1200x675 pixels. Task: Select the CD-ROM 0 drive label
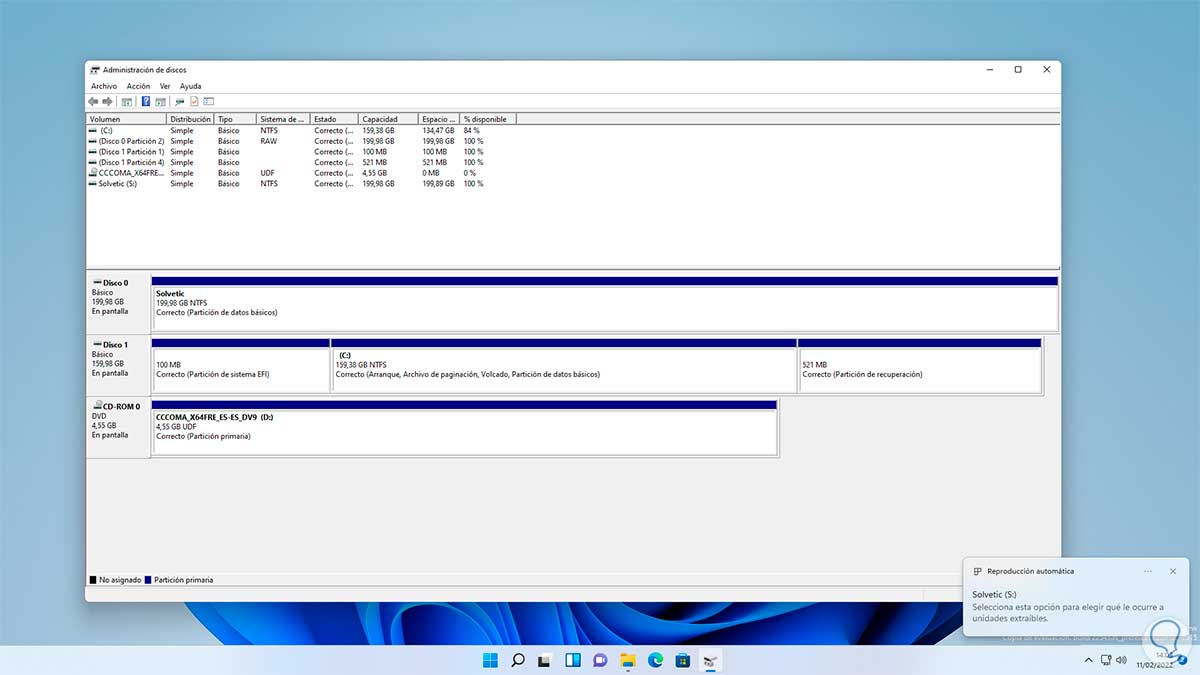pyautogui.click(x=118, y=428)
